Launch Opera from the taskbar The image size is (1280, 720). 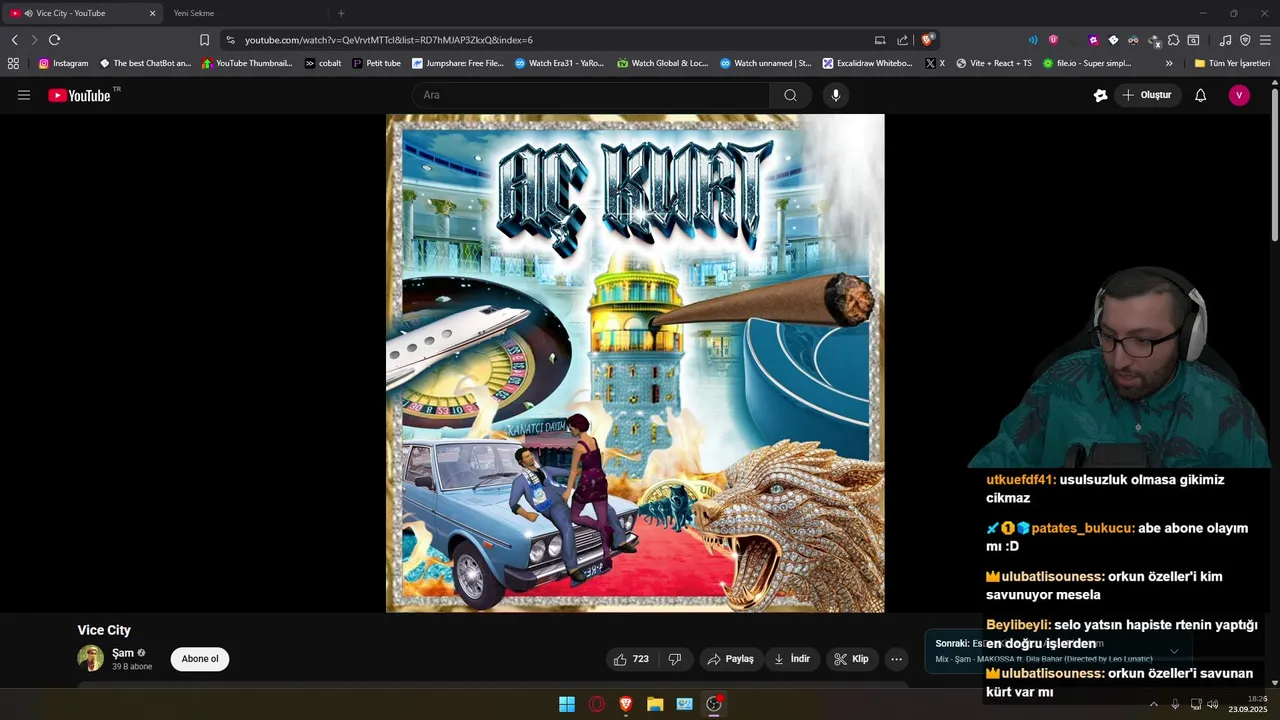point(597,704)
